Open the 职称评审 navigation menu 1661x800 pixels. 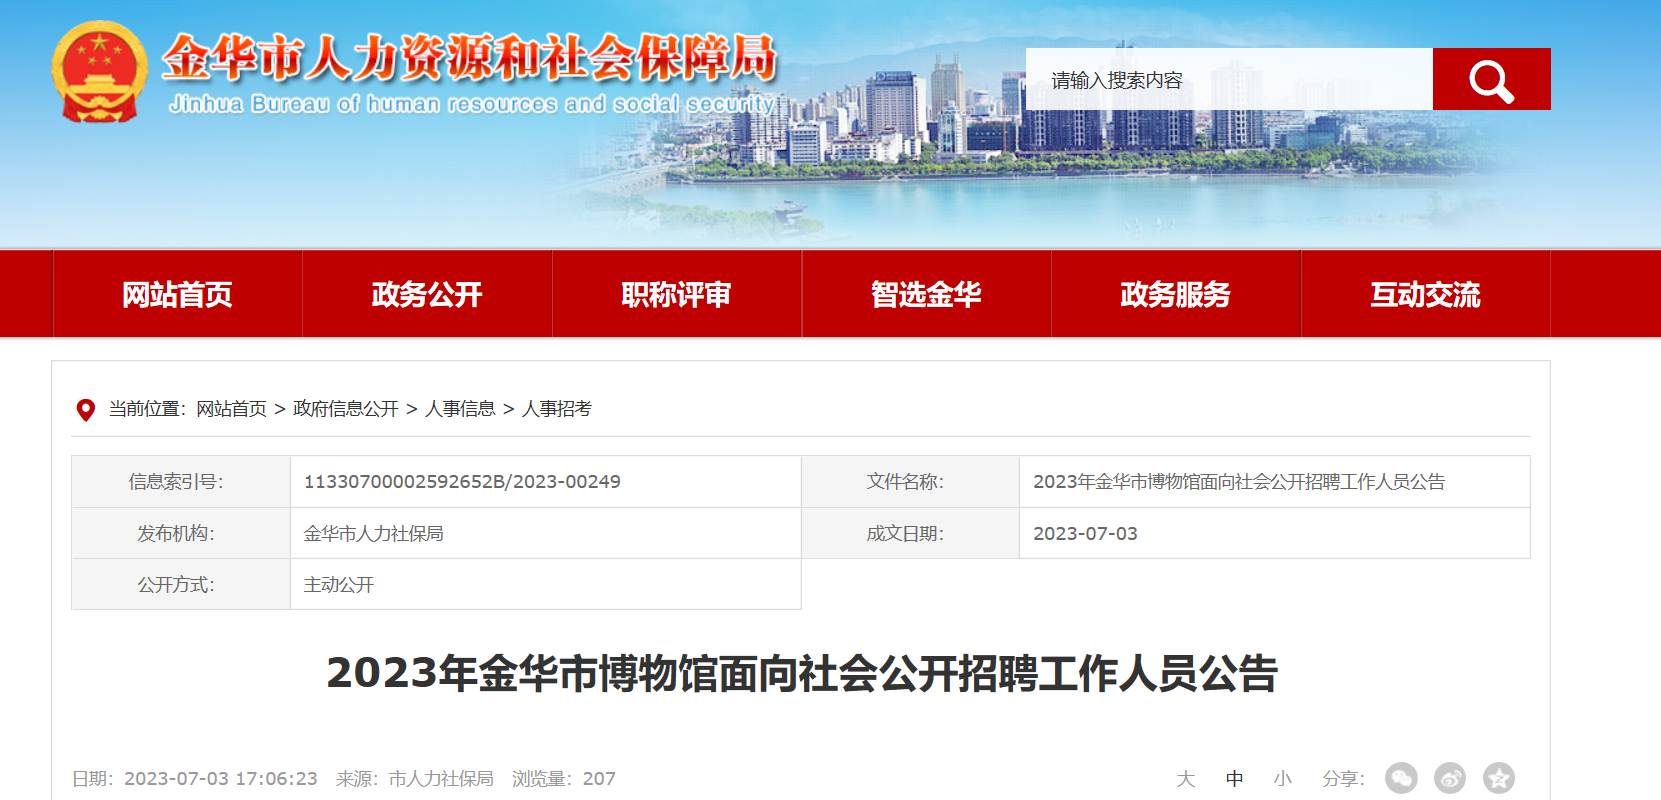point(676,294)
